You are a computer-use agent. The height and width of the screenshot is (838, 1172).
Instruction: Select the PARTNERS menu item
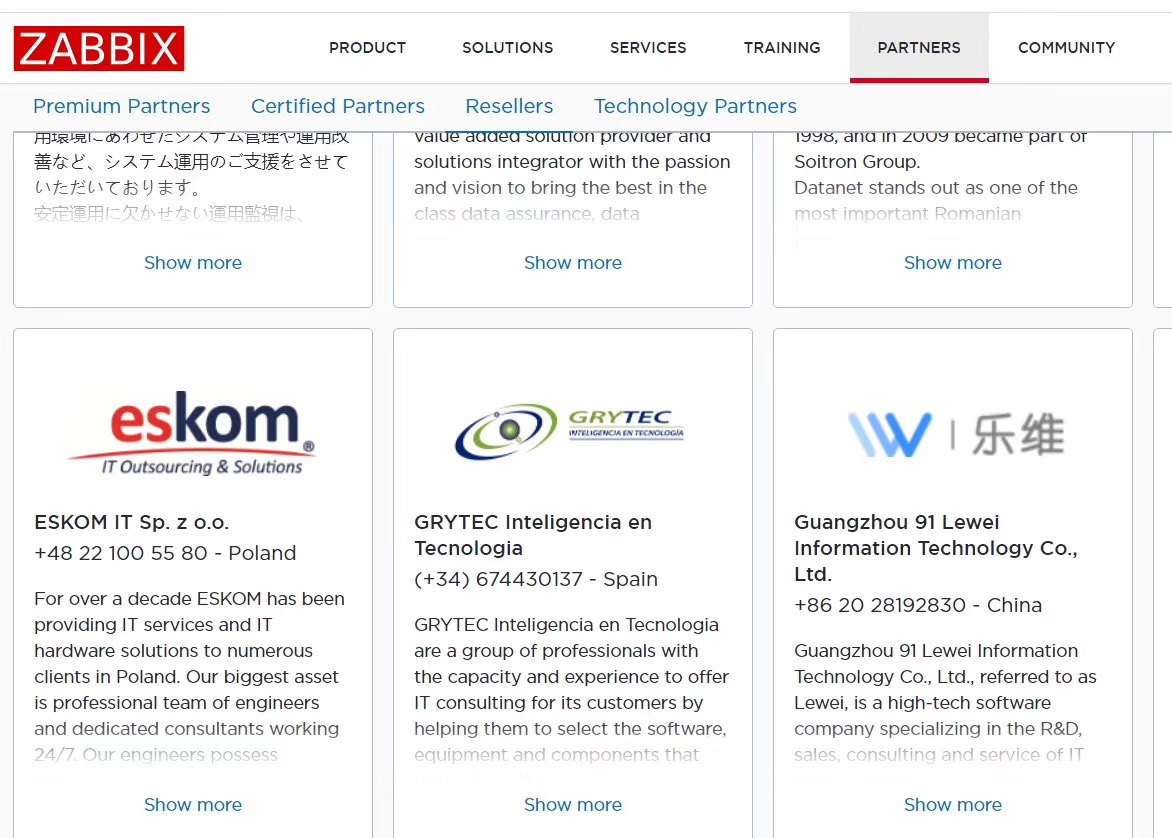[x=919, y=48]
